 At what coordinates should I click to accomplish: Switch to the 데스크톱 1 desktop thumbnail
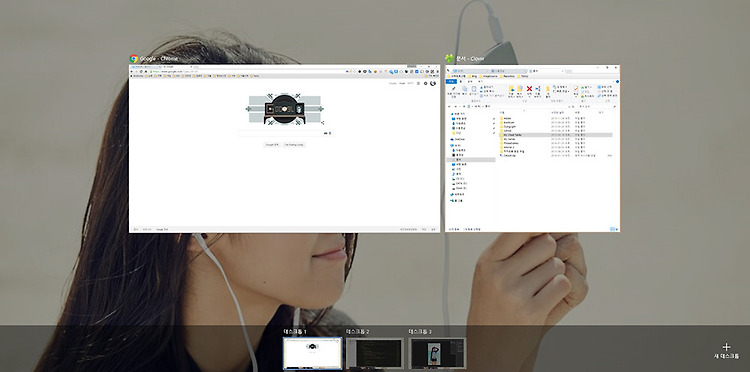coord(312,353)
